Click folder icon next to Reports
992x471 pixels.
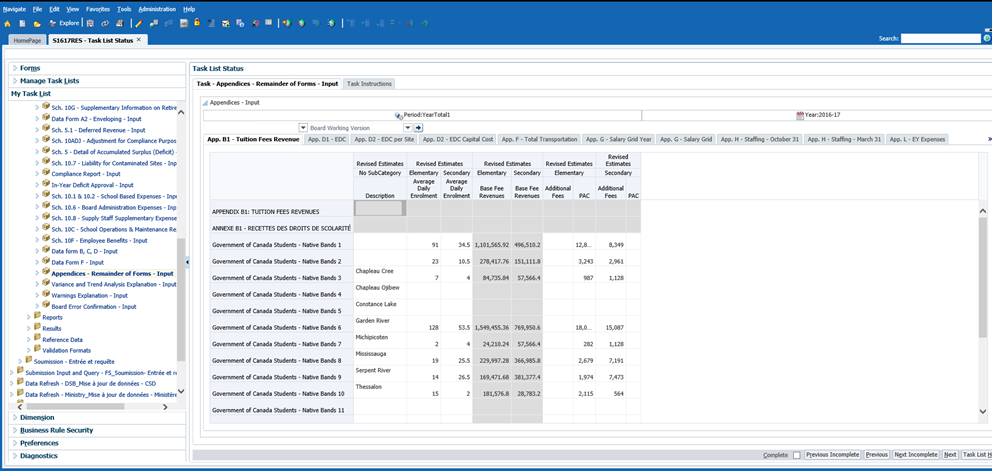pyautogui.click(x=37, y=317)
